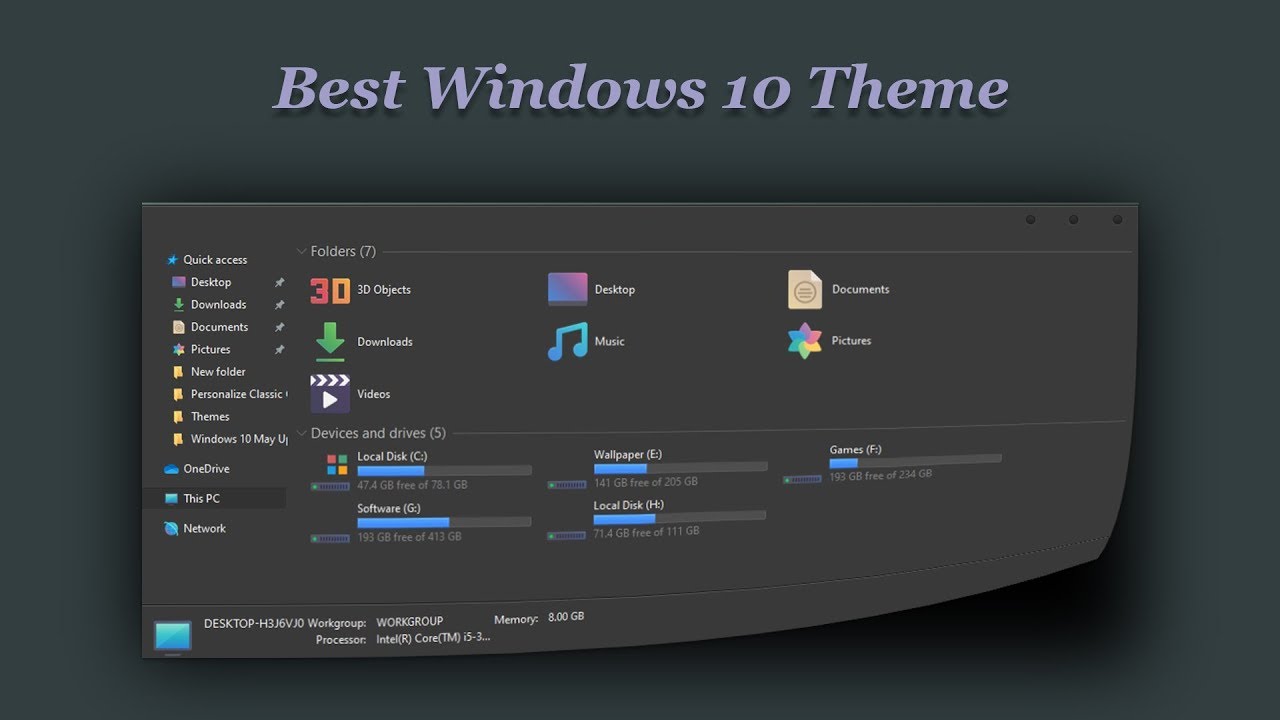The height and width of the screenshot is (720, 1280).
Task: Open Personalize Classic folder in sidebar
Action: pyautogui.click(x=238, y=394)
